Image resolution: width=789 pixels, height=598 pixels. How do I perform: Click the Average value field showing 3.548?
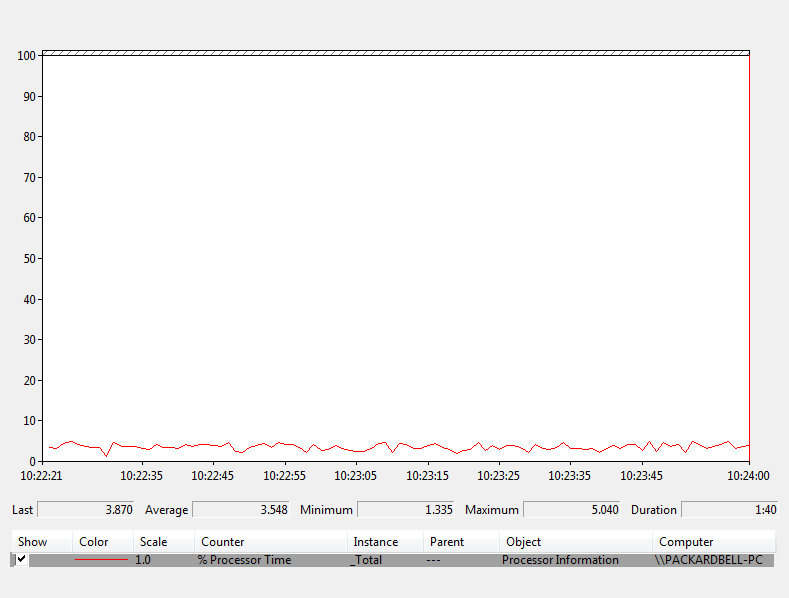(x=240, y=510)
